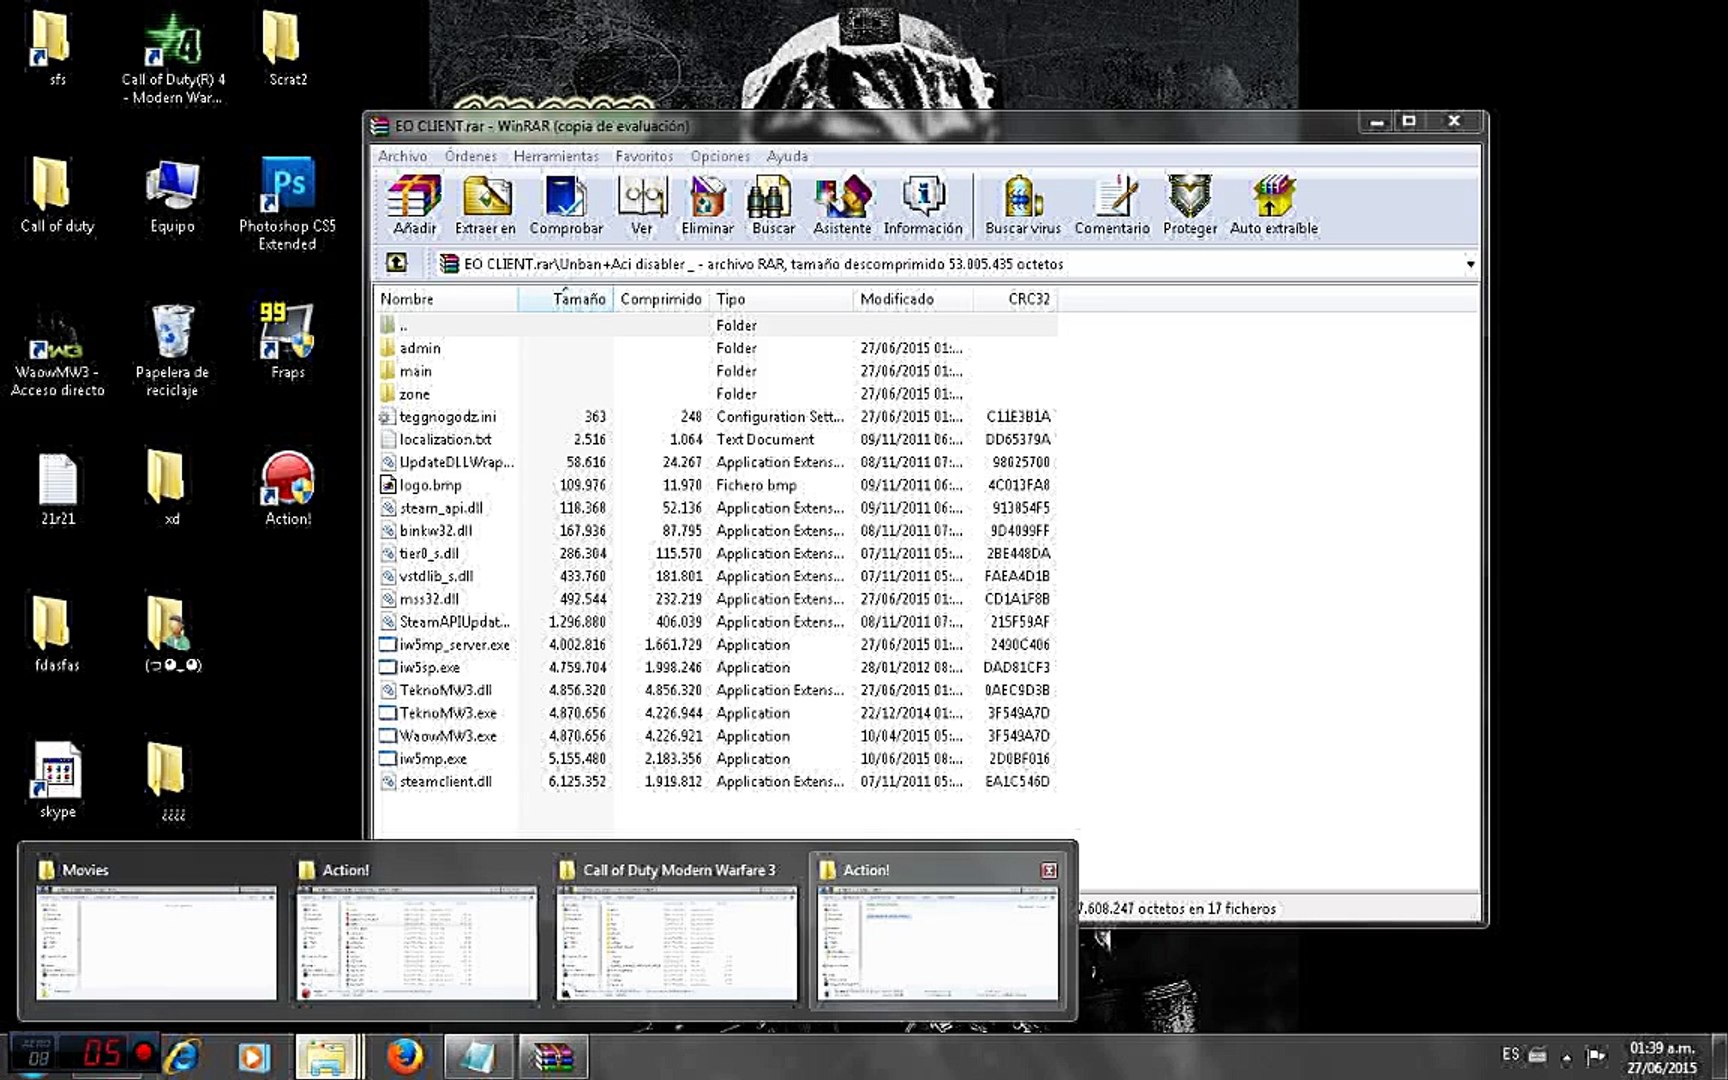The width and height of the screenshot is (1728, 1080).
Task: Sort files by CRC32 column
Action: [x=1015, y=299]
